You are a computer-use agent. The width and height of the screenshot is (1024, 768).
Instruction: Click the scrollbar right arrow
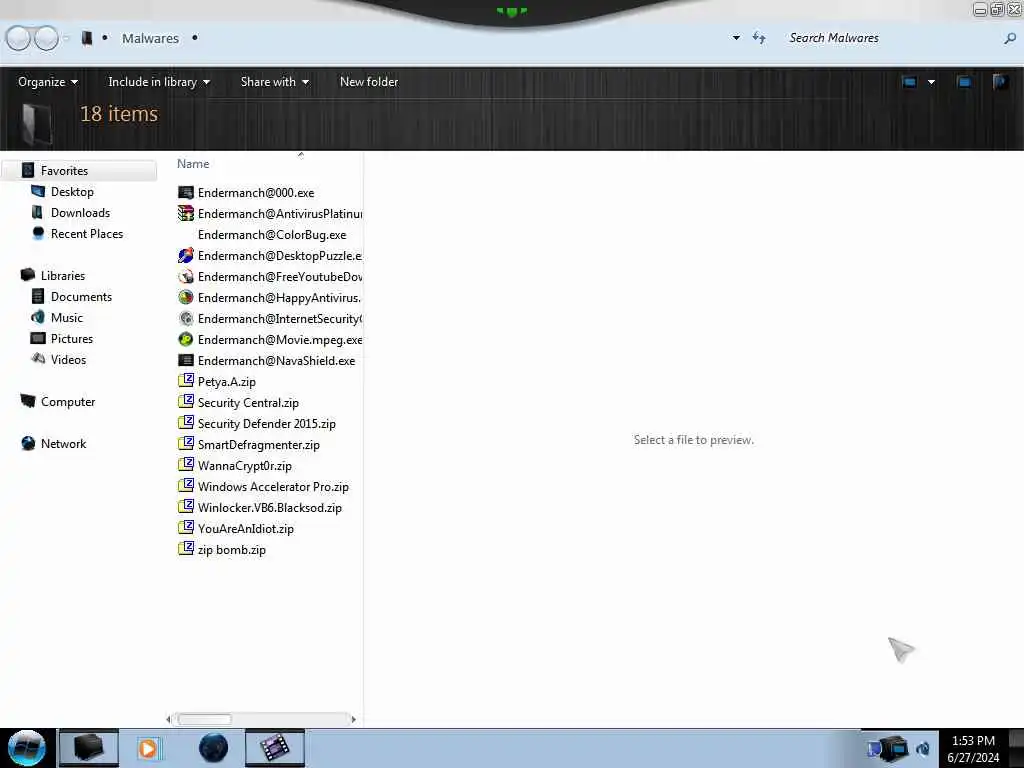(x=353, y=719)
